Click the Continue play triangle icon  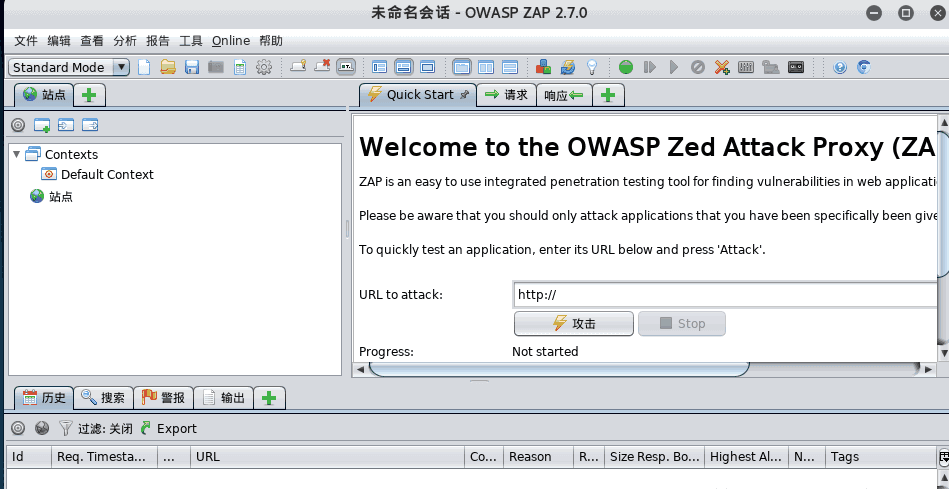[674, 67]
